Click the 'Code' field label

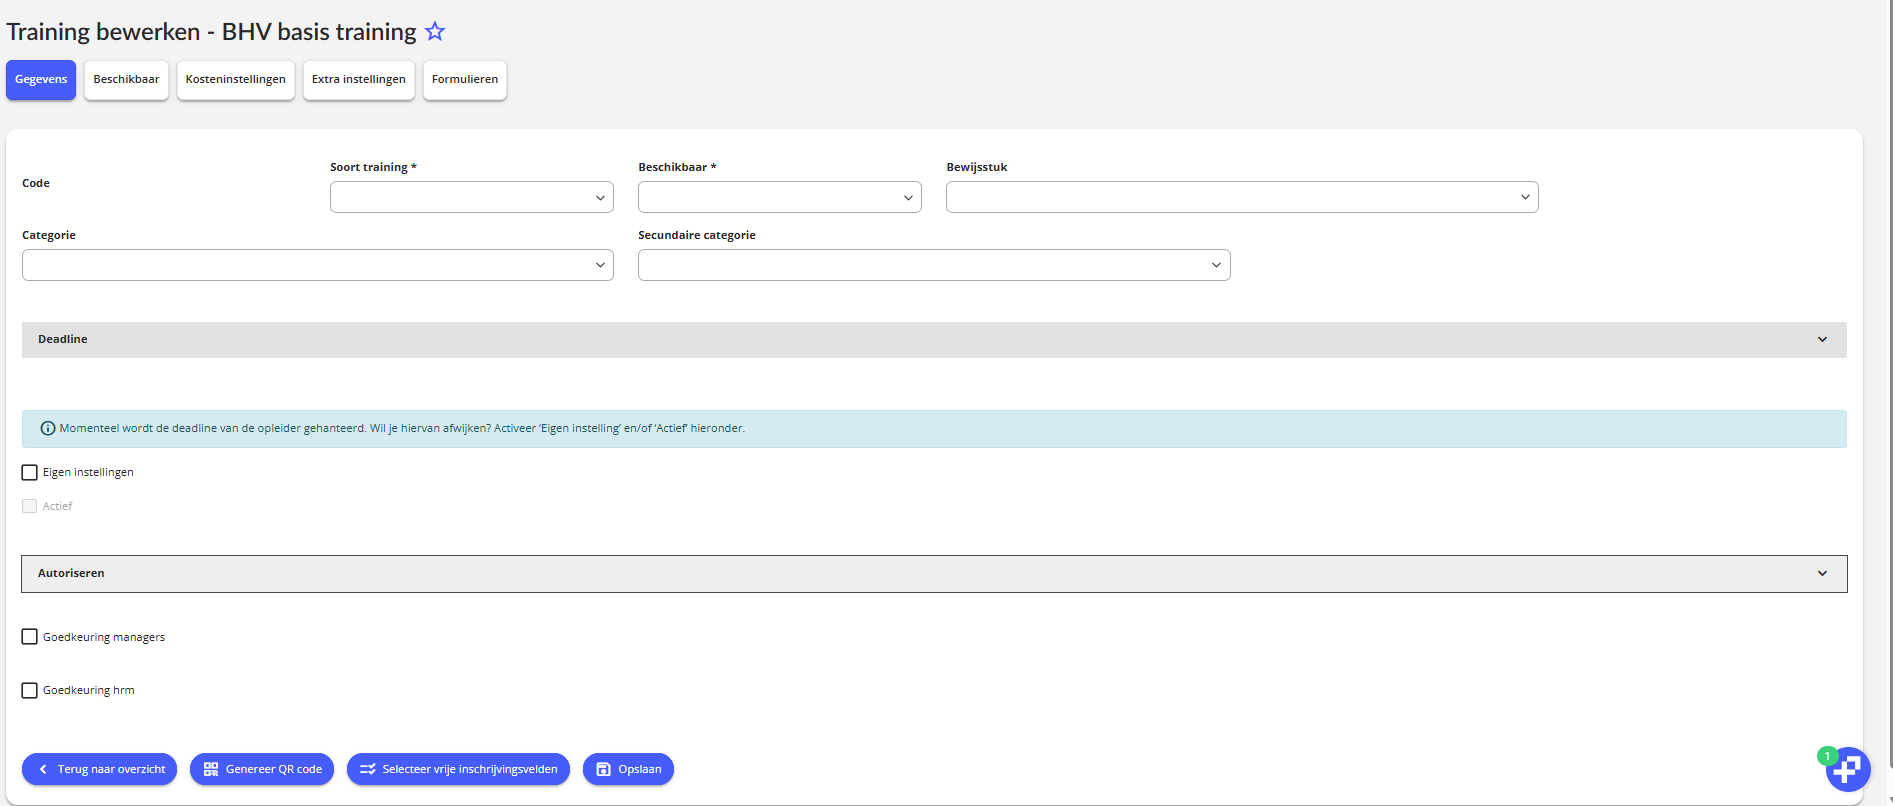point(36,183)
